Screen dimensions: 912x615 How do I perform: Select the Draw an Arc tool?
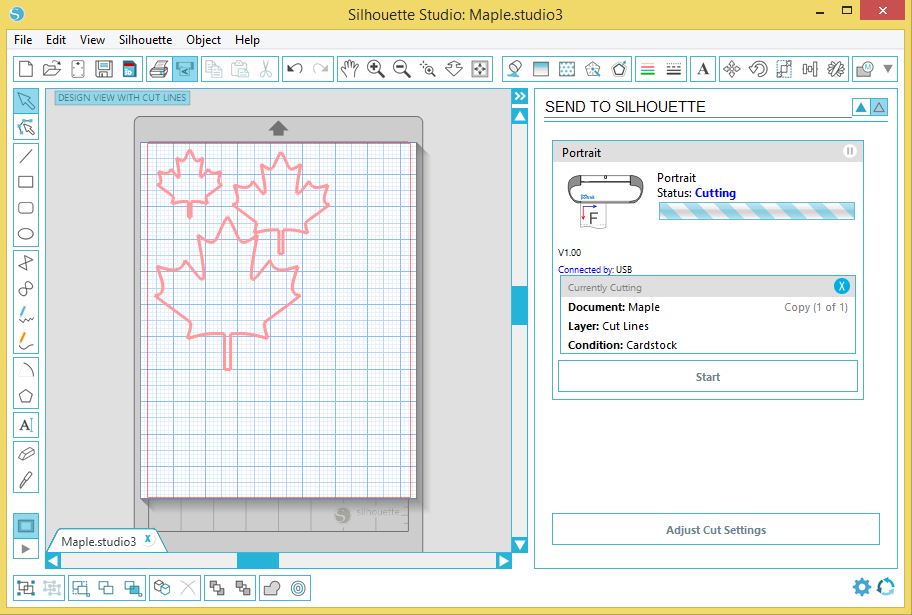(26, 369)
